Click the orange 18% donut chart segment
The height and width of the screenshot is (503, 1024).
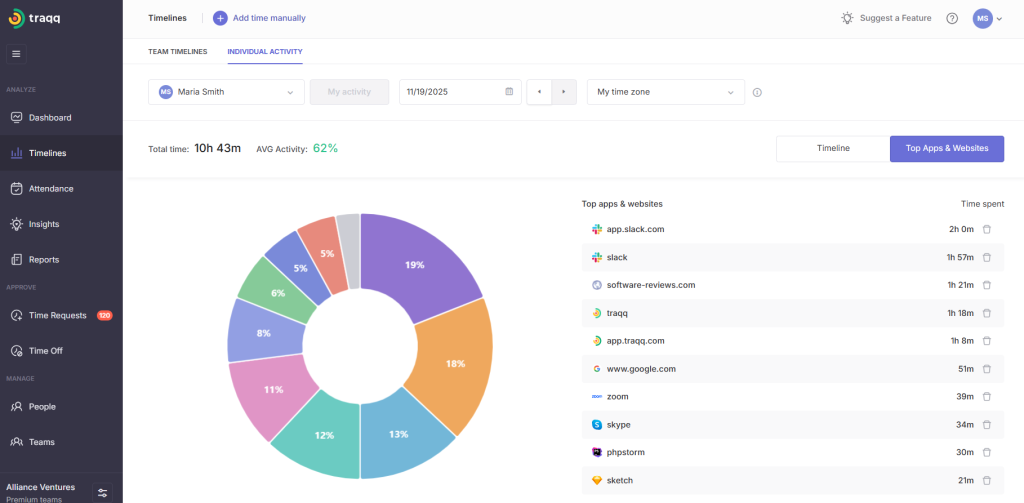(455, 363)
